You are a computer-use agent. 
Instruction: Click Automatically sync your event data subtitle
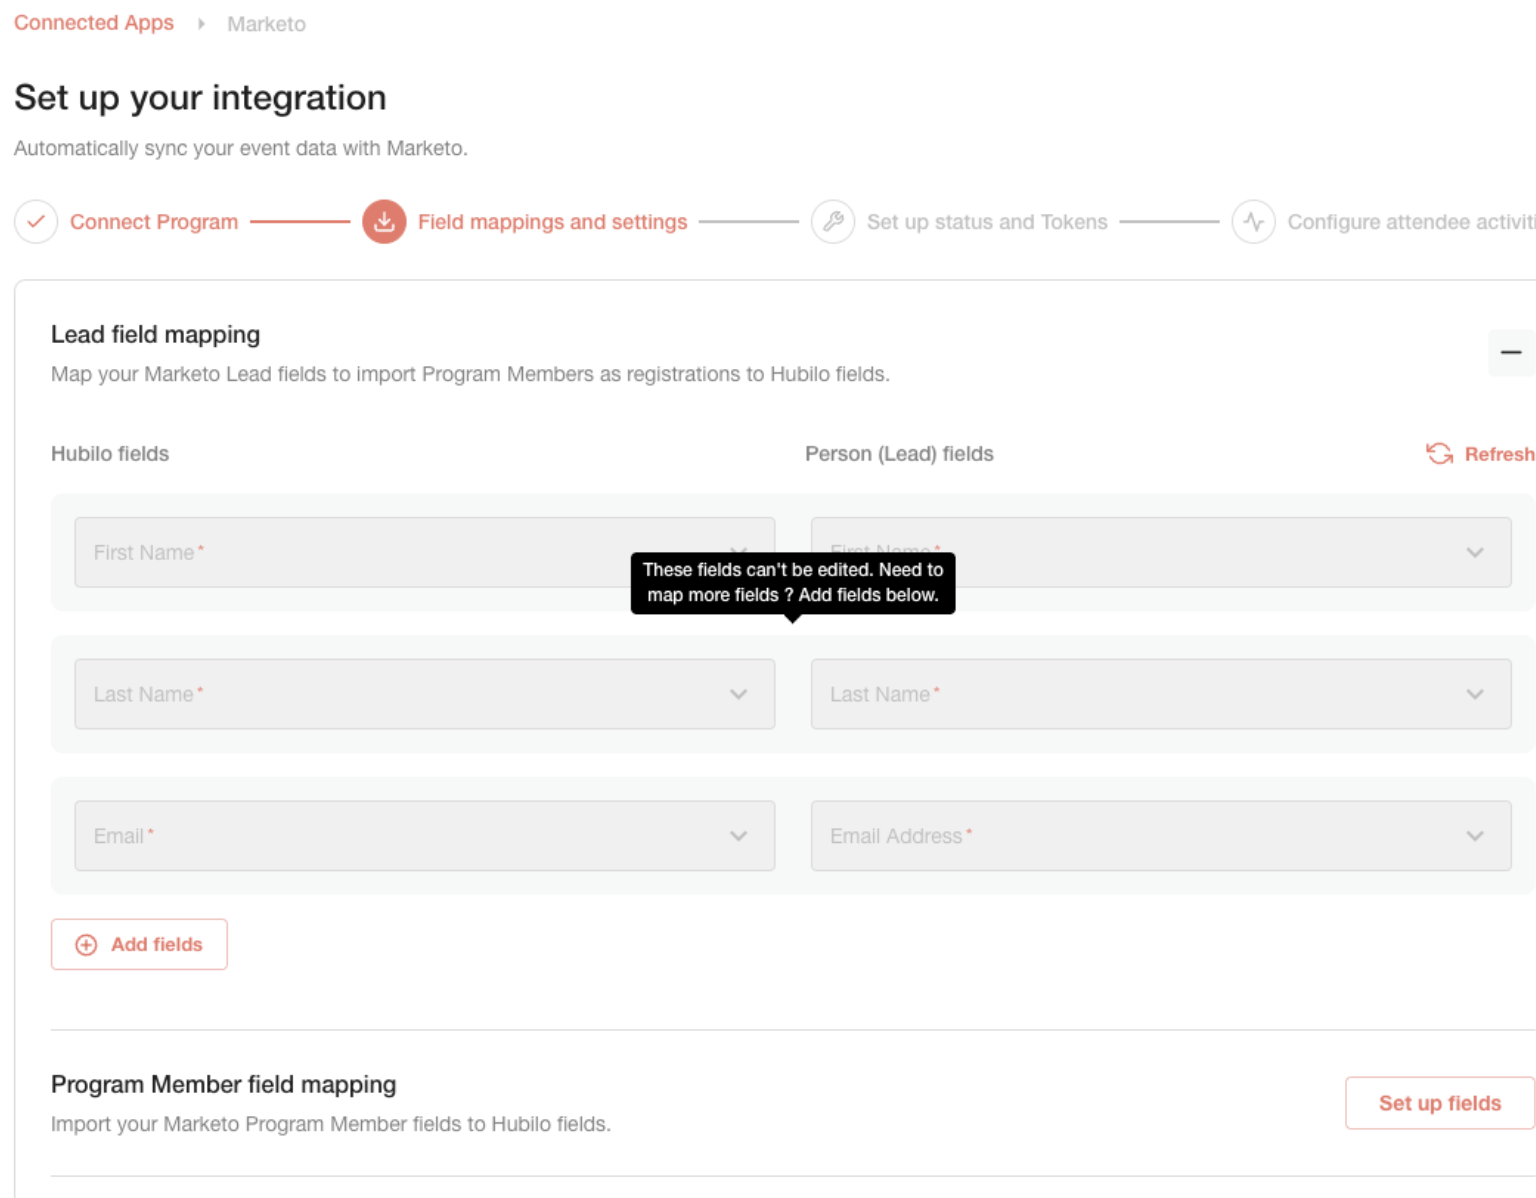(241, 148)
